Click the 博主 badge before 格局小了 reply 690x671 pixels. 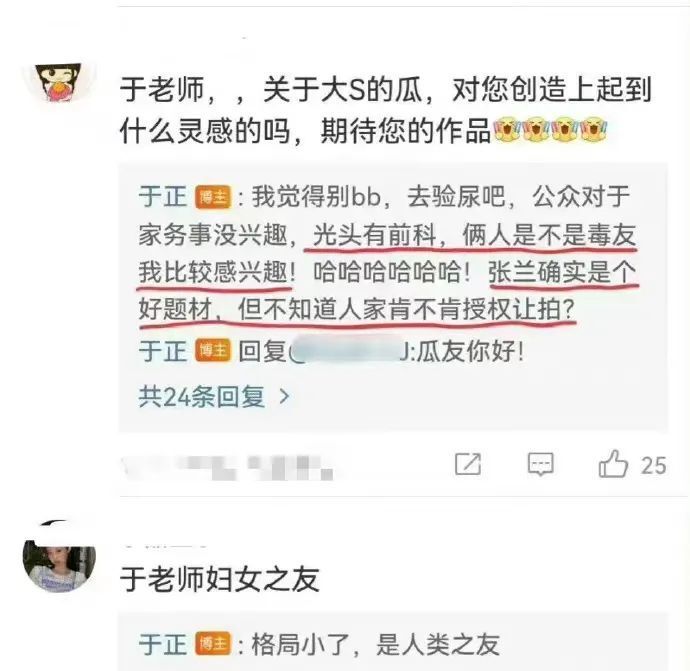[x=213, y=644]
